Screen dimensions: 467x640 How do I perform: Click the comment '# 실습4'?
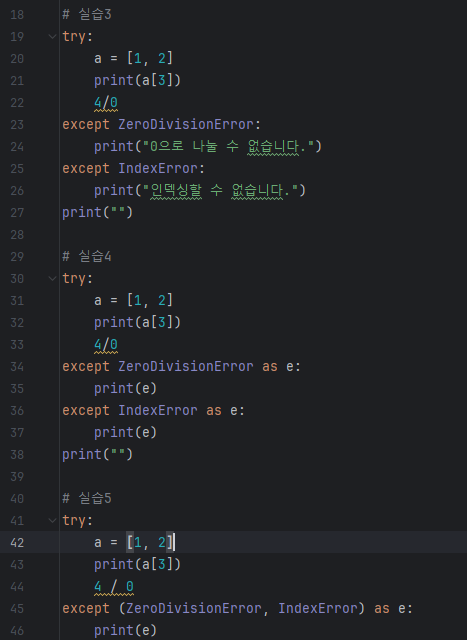87,257
